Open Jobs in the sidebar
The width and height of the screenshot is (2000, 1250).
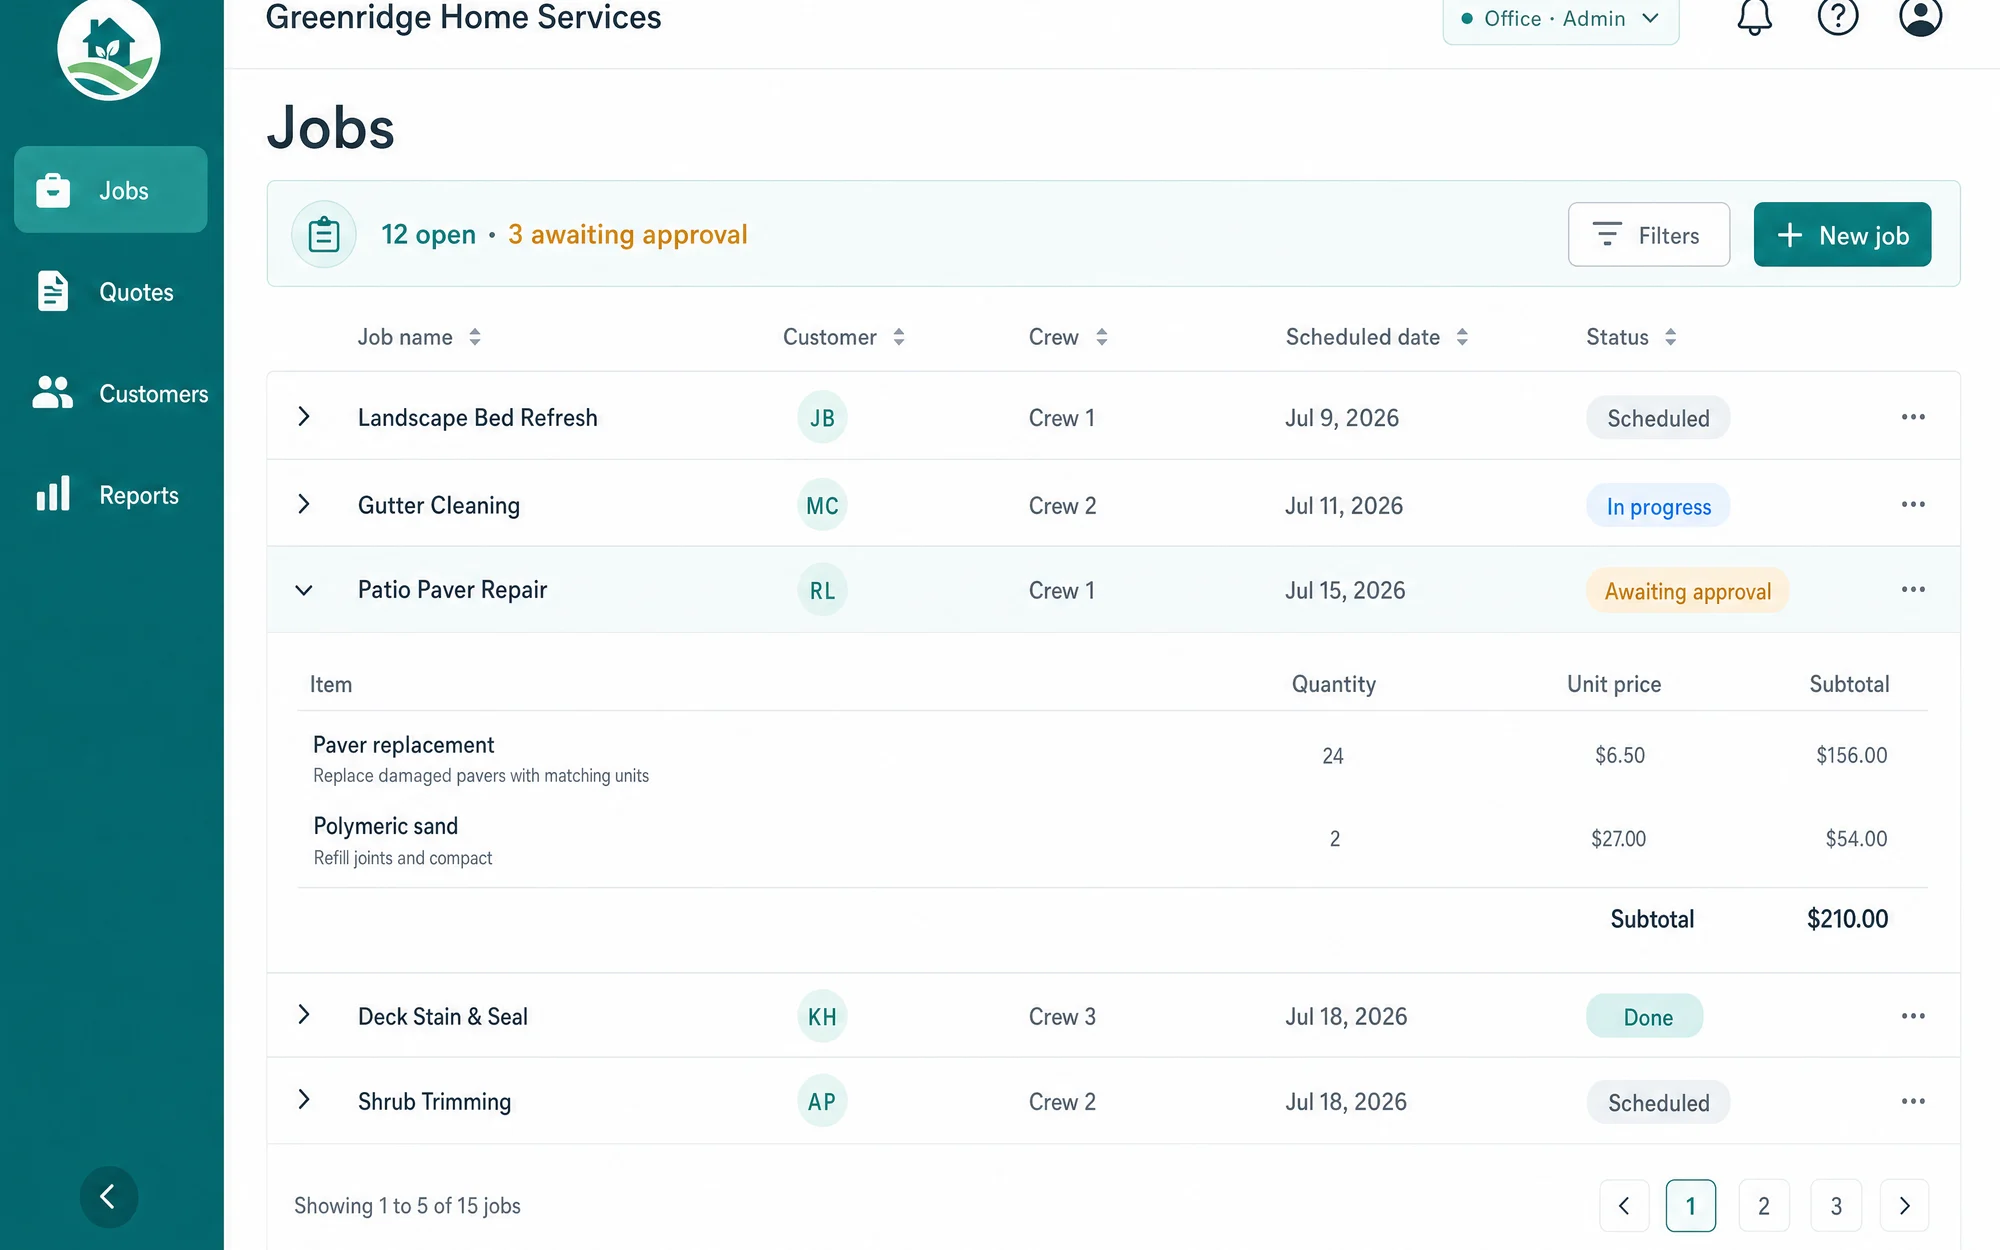pyautogui.click(x=111, y=190)
